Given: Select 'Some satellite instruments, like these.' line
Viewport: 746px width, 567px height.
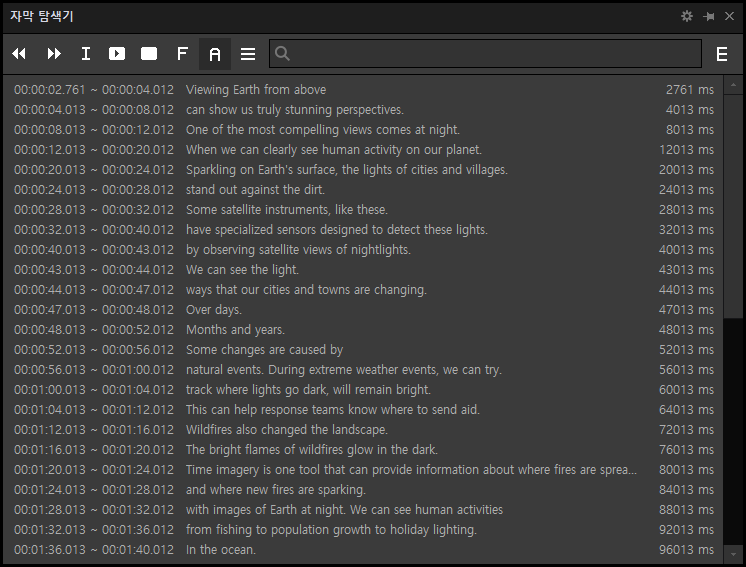Looking at the screenshot, I should coord(287,210).
